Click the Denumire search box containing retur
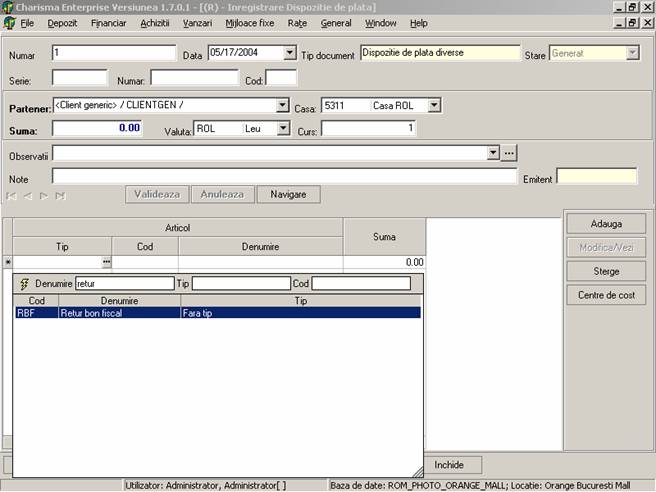656x492 pixels. click(125, 284)
